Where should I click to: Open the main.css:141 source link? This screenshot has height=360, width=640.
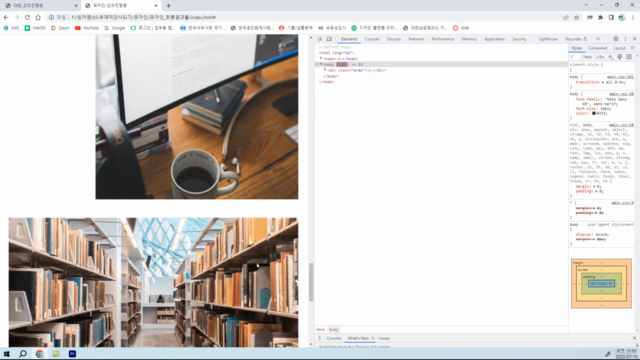620,77
